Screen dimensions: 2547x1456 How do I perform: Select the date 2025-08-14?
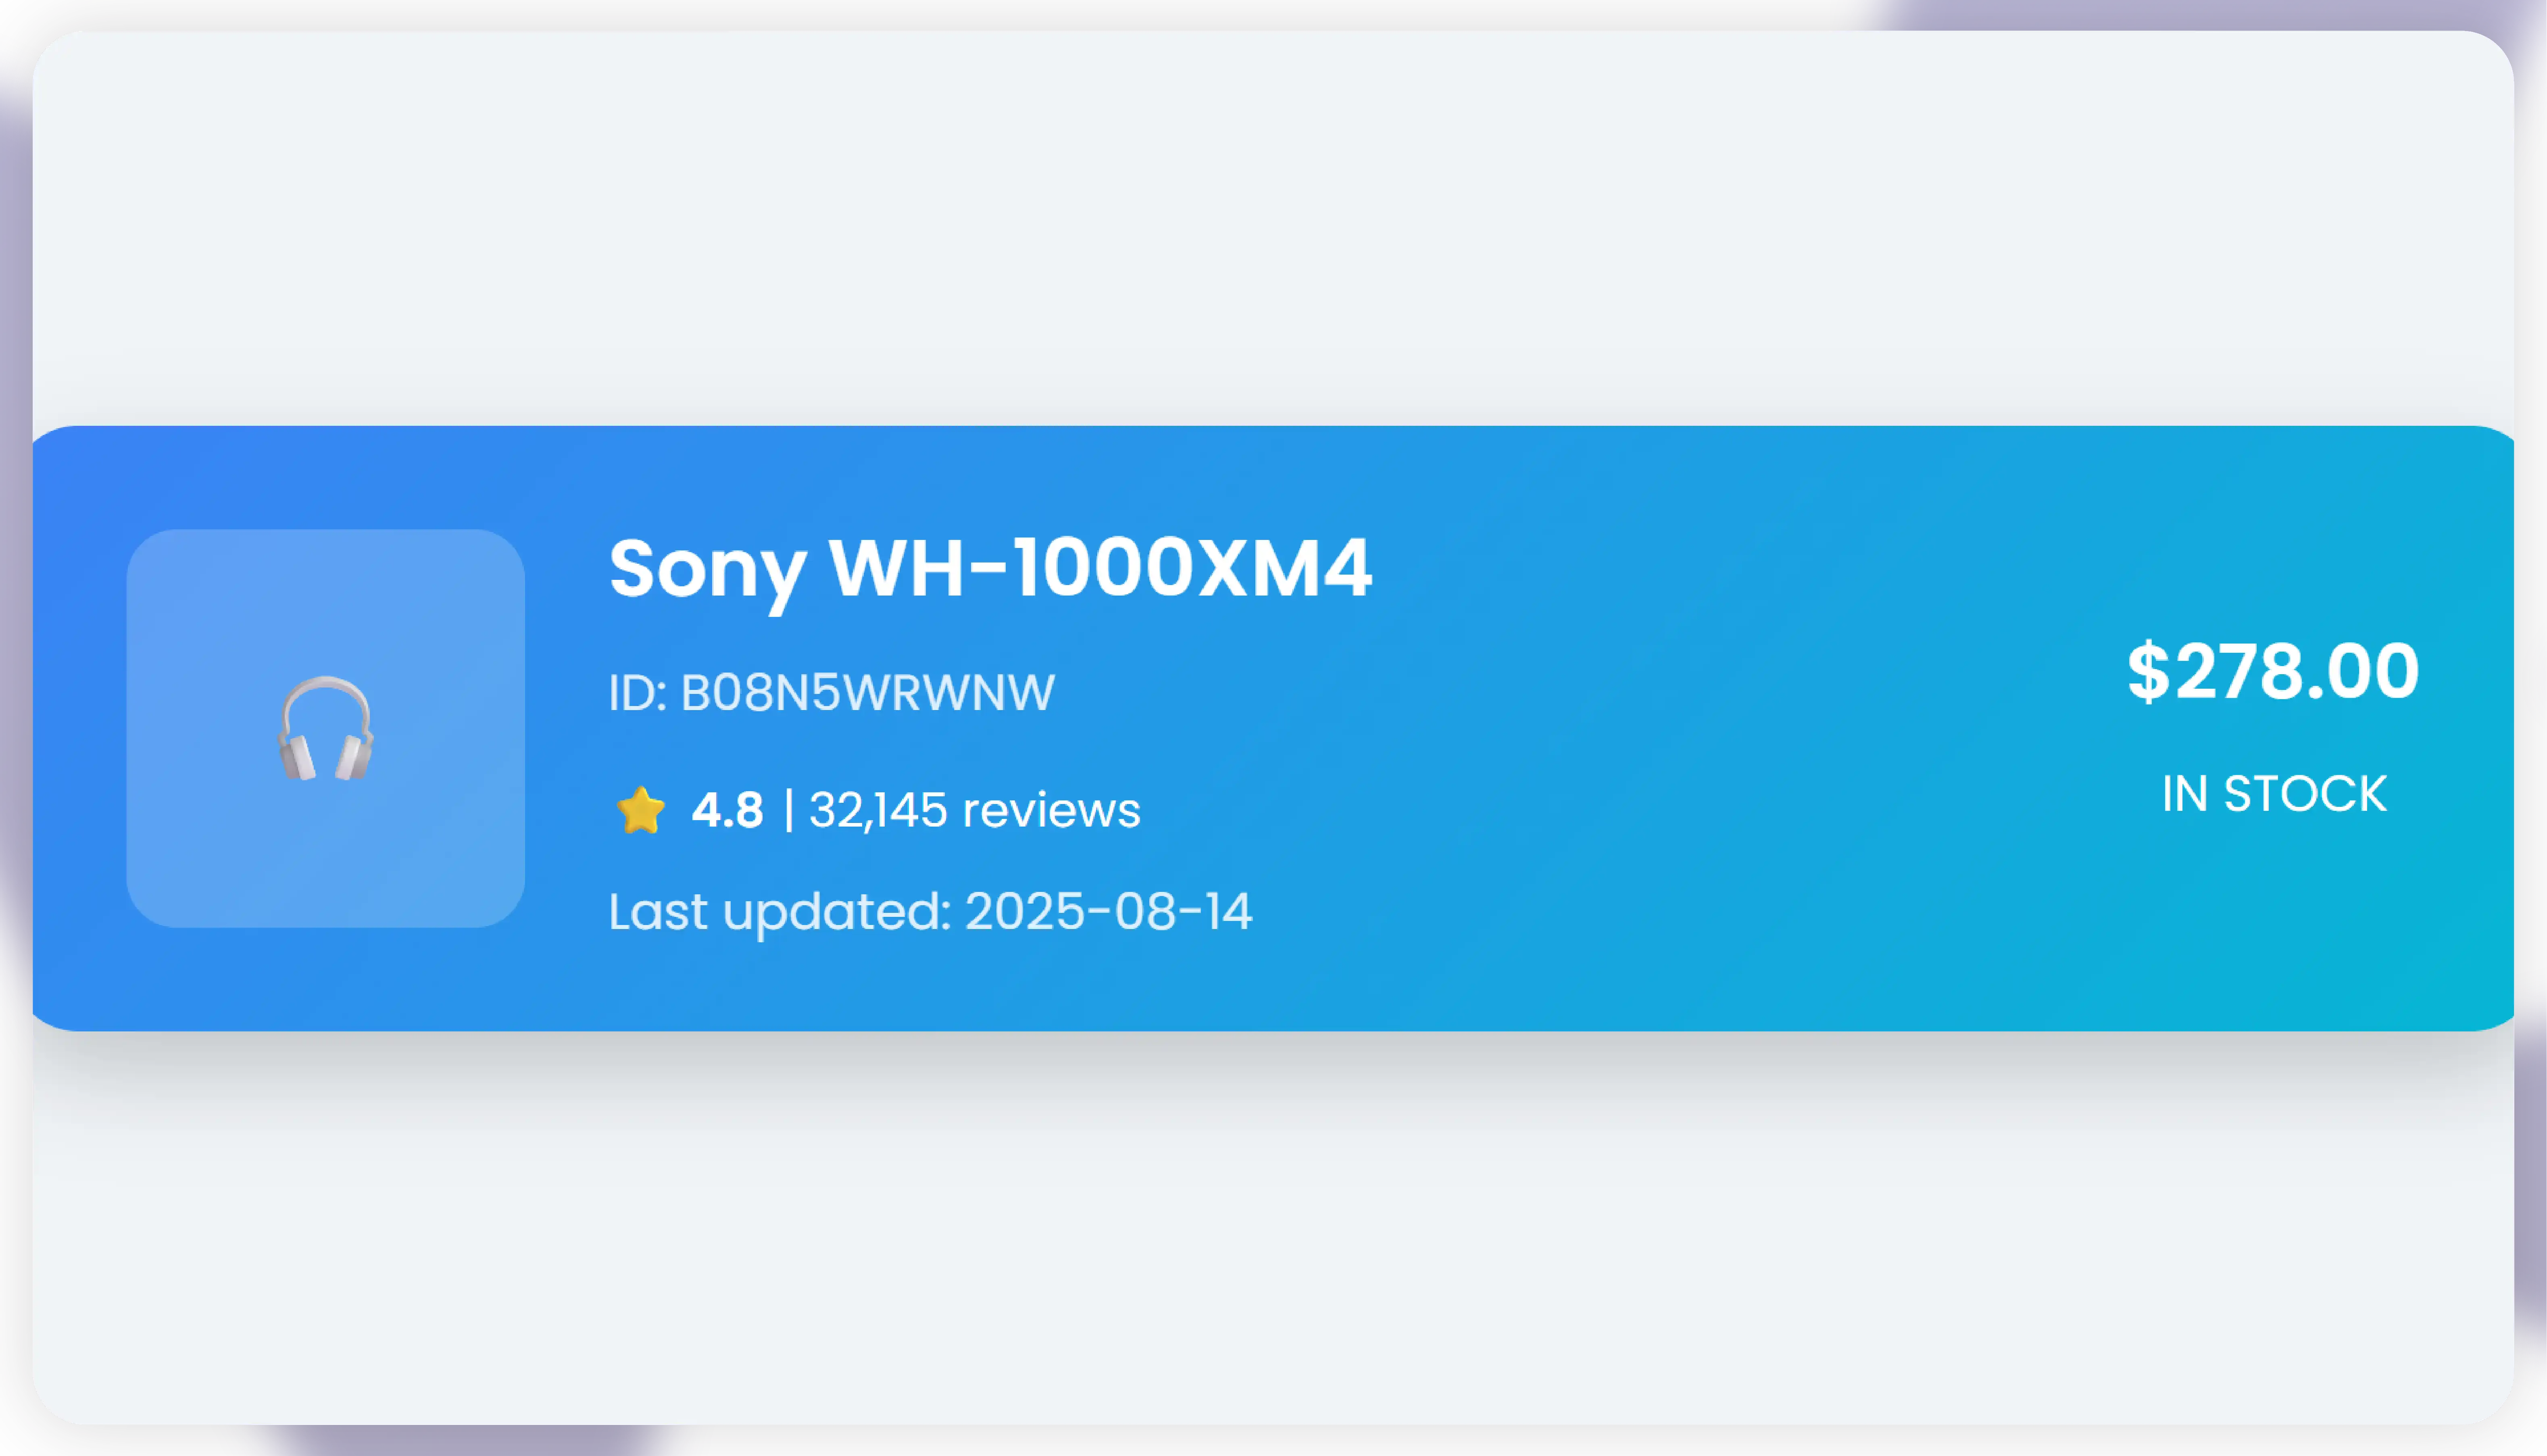pos(1108,912)
